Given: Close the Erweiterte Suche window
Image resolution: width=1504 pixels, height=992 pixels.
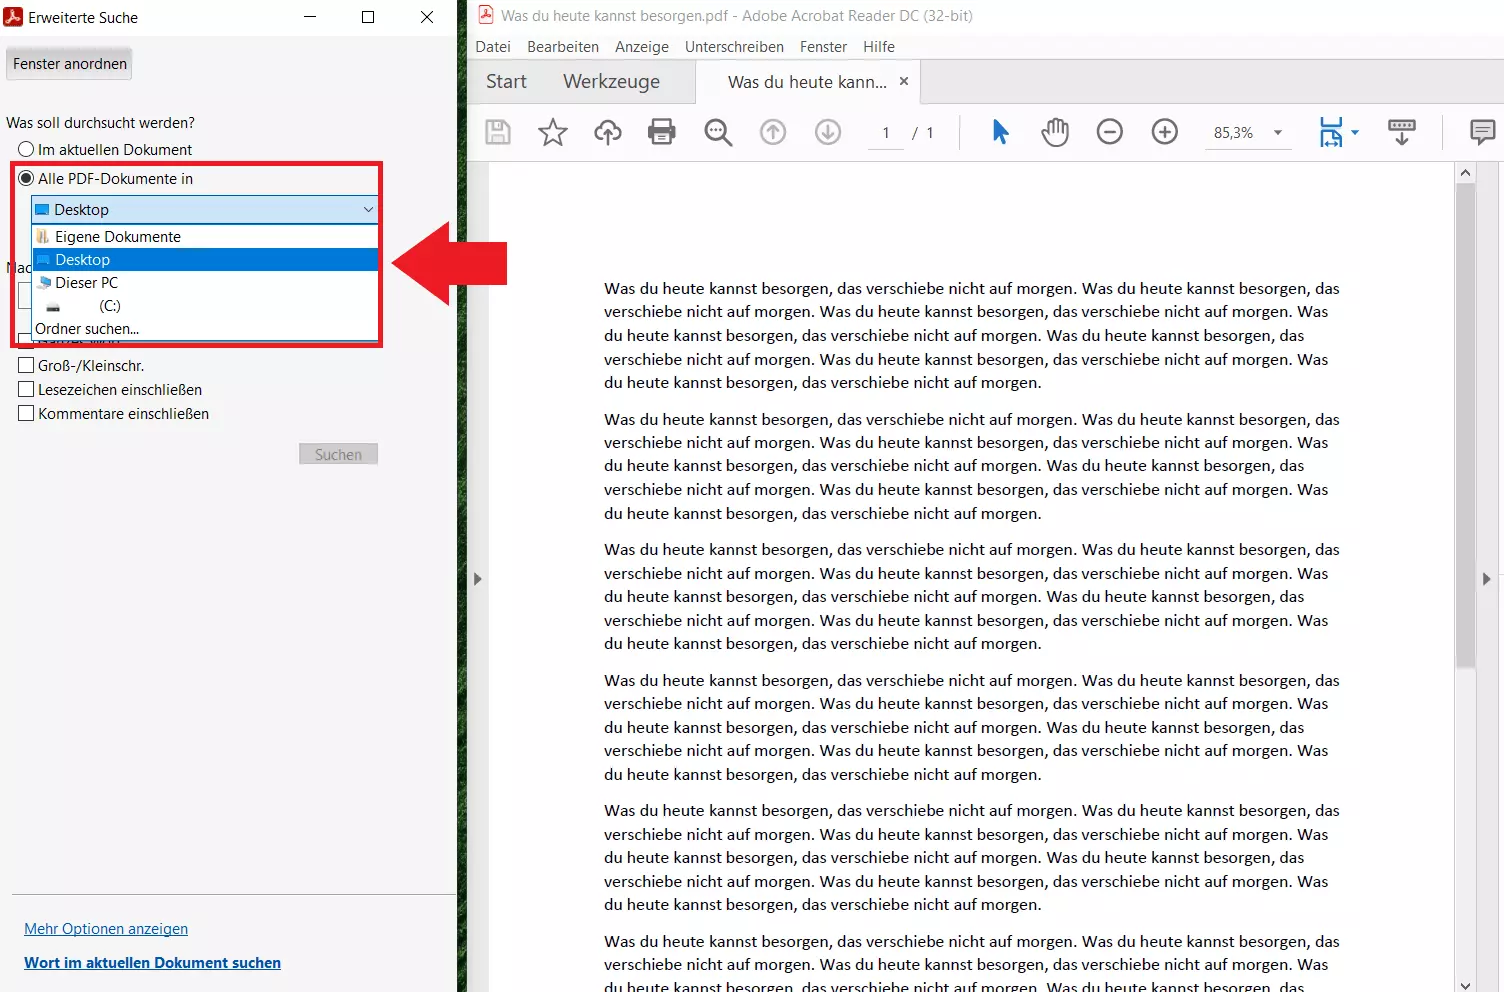Looking at the screenshot, I should 427,17.
